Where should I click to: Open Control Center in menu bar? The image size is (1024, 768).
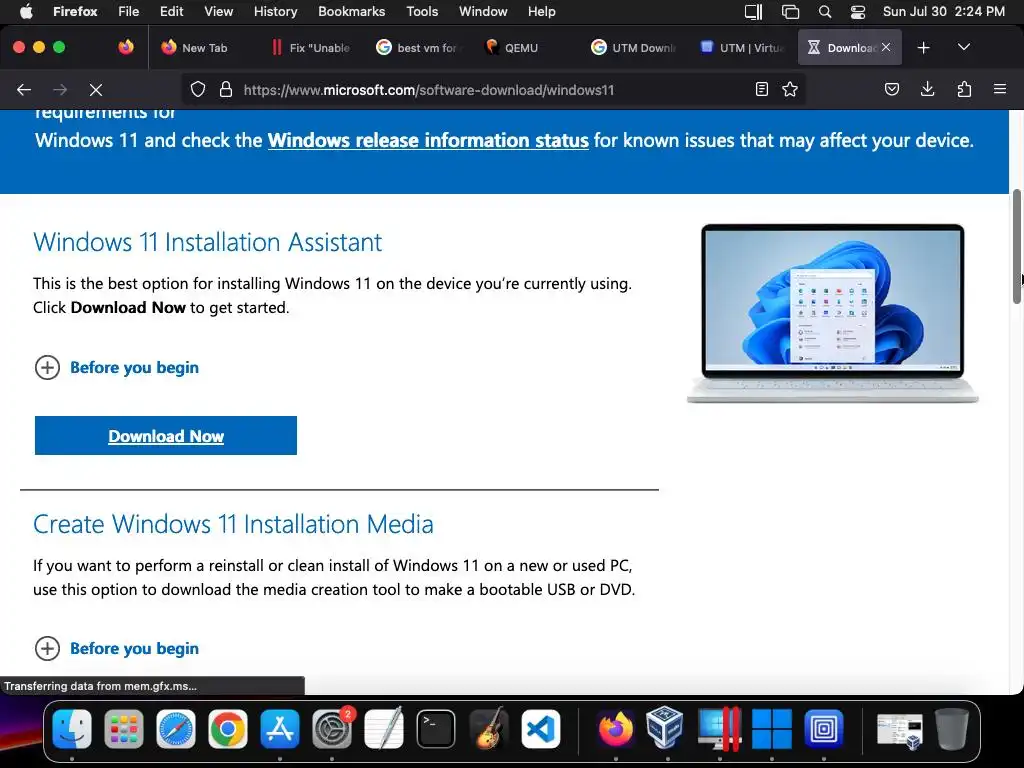(857, 12)
